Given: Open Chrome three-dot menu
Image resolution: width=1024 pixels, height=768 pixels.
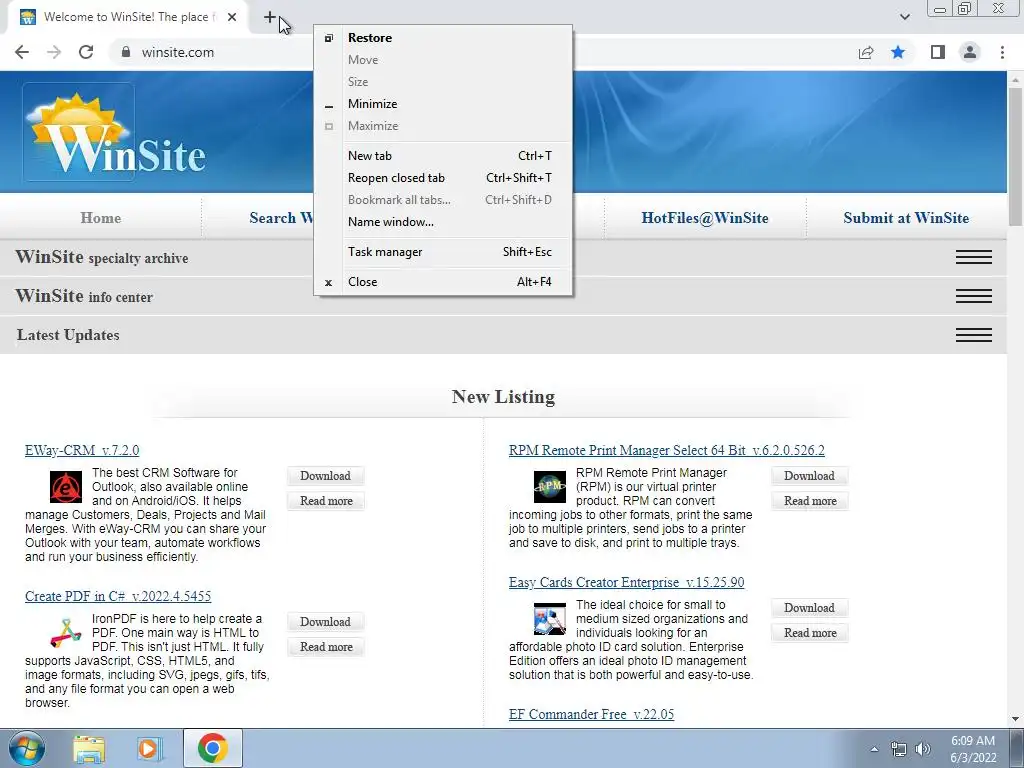Looking at the screenshot, I should 1002,52.
